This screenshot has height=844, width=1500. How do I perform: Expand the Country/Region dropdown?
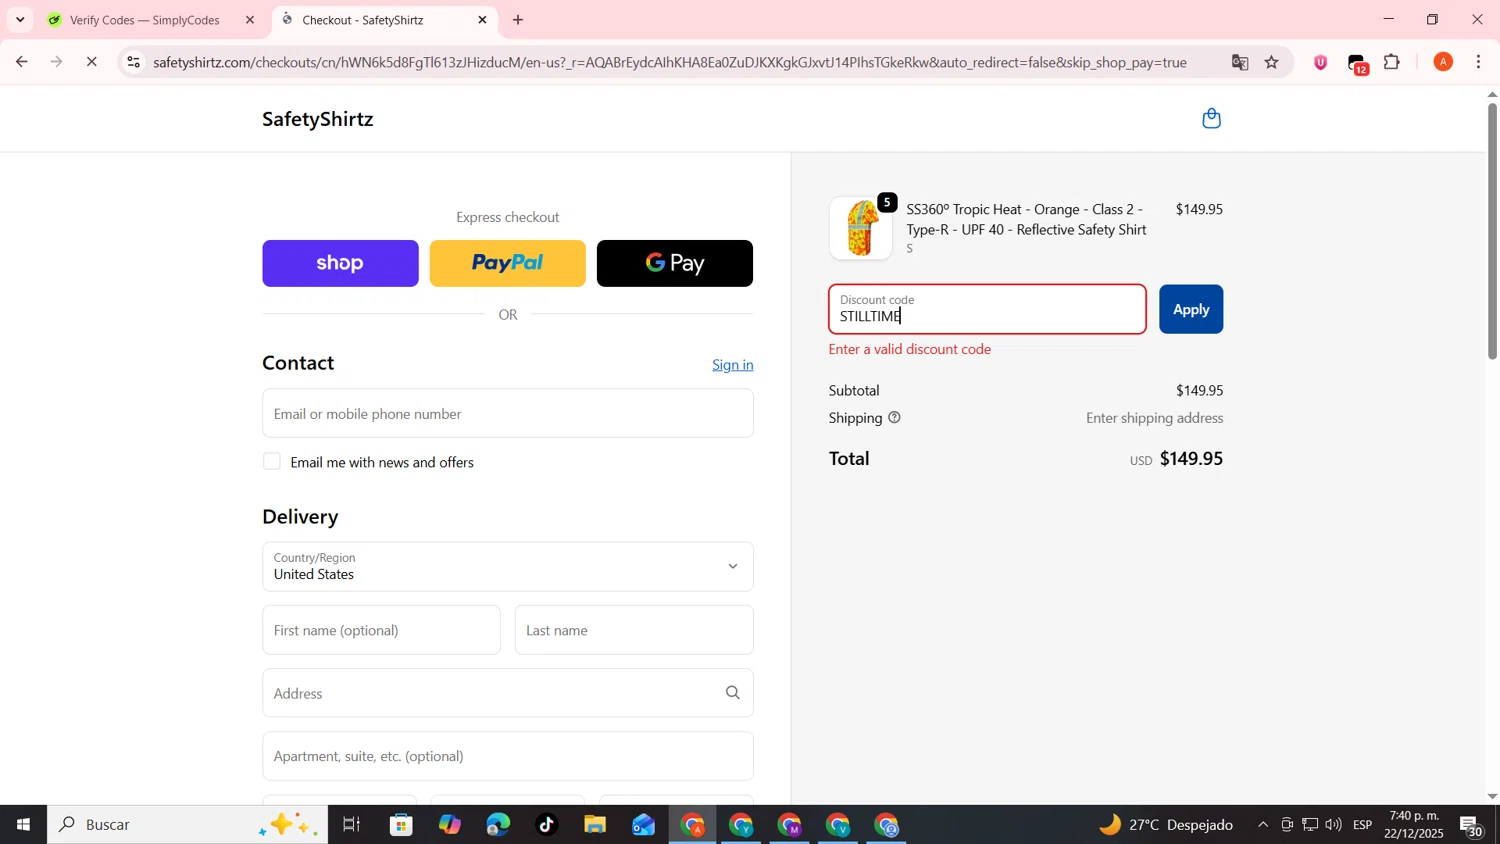coord(508,567)
